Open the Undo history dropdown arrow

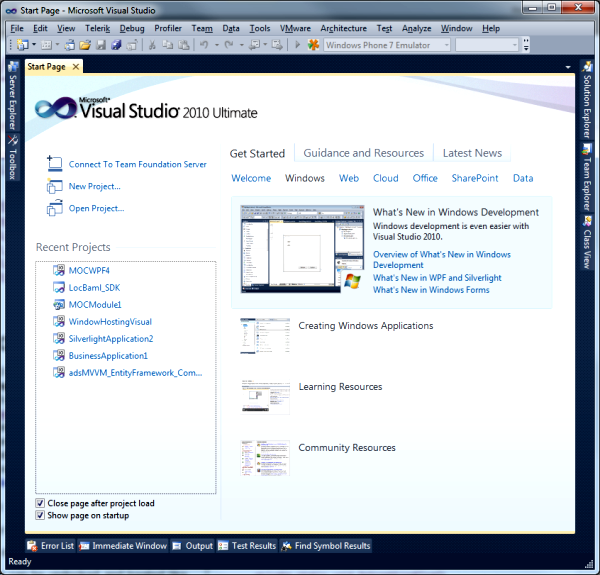pos(217,45)
